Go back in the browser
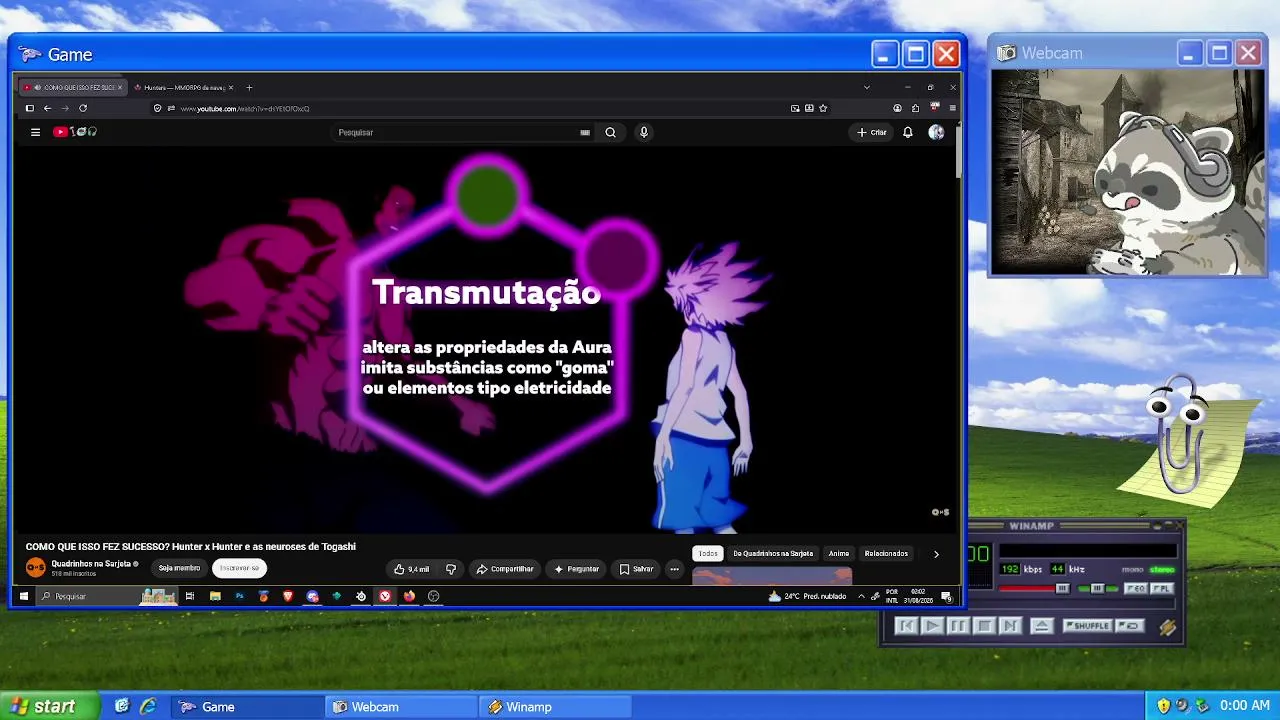This screenshot has height=720, width=1280. [47, 108]
